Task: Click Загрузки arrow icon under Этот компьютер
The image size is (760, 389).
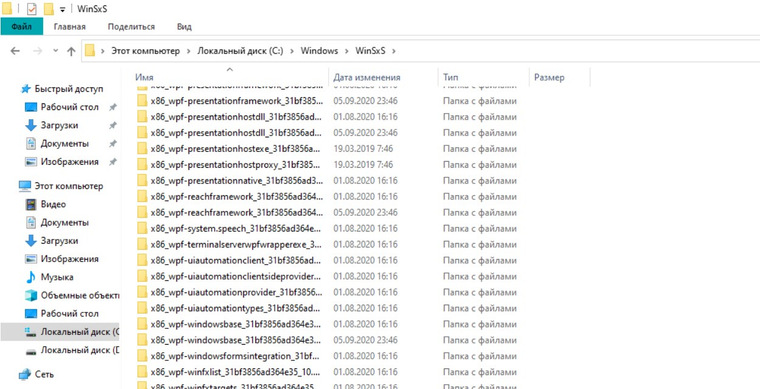Action: coord(31,241)
